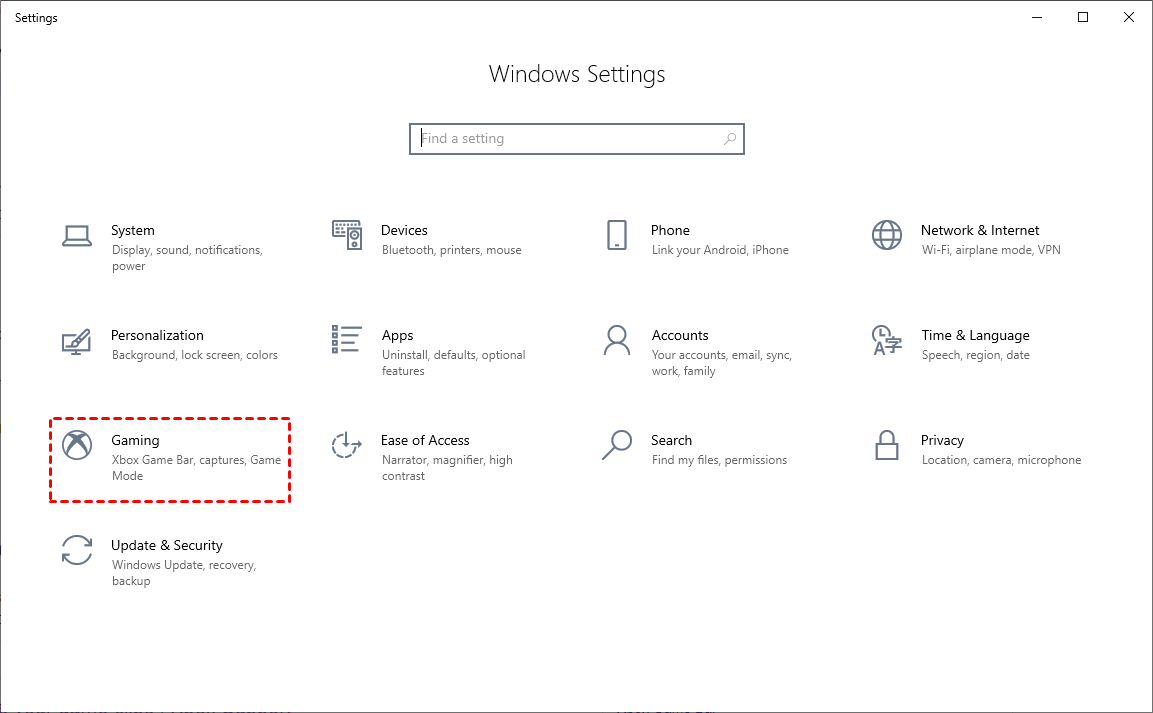Screen dimensions: 1153x713
Task: Click the Privacy padlock icon
Action: [x=886, y=446]
